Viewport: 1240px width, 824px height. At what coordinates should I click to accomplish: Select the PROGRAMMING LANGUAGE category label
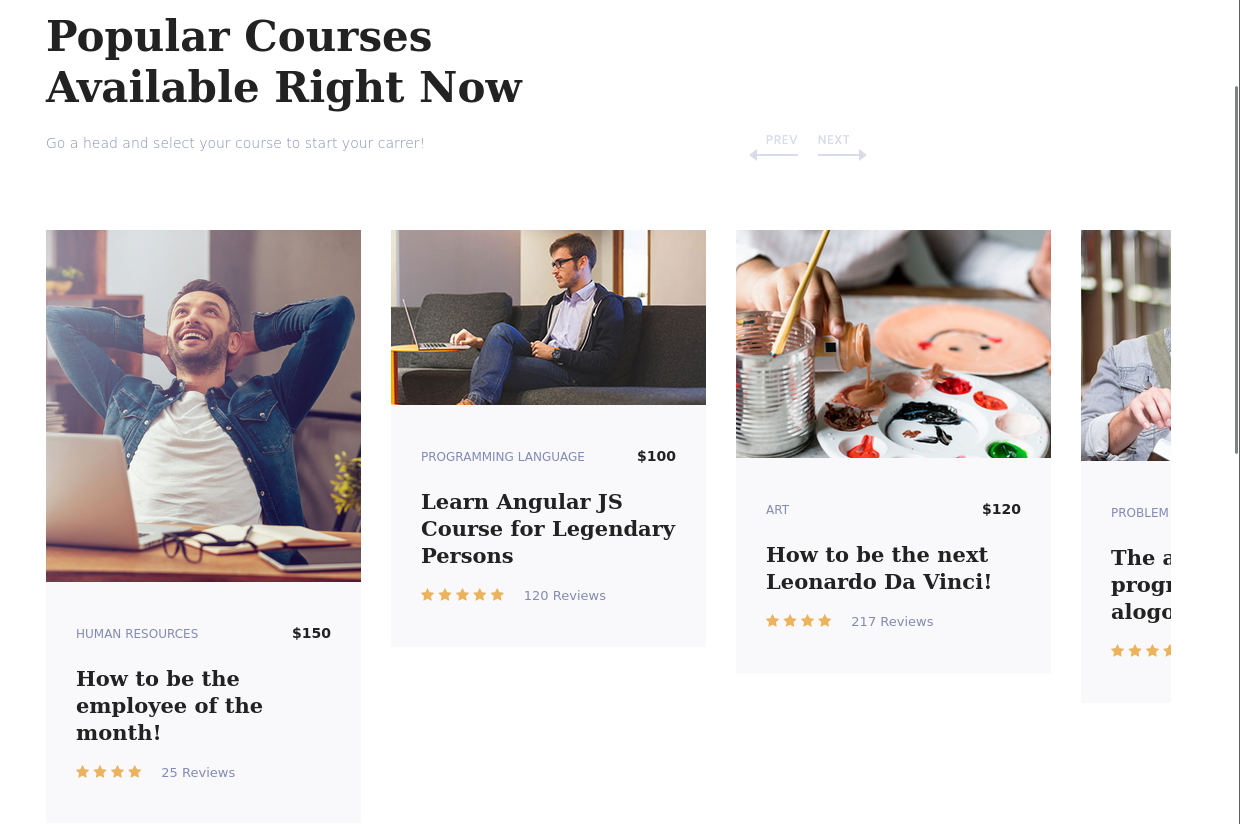pos(503,457)
